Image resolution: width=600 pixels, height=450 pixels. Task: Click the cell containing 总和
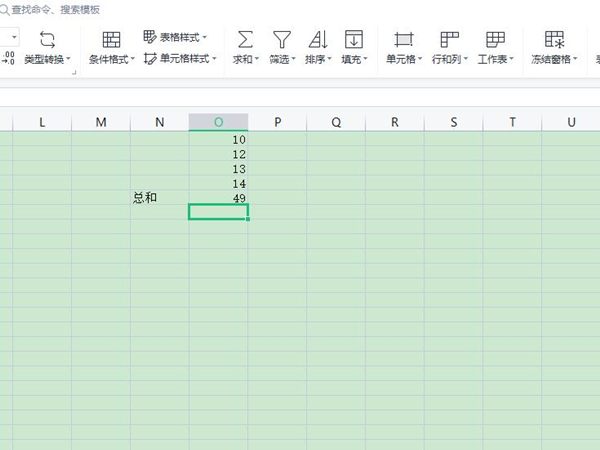pyautogui.click(x=146, y=198)
